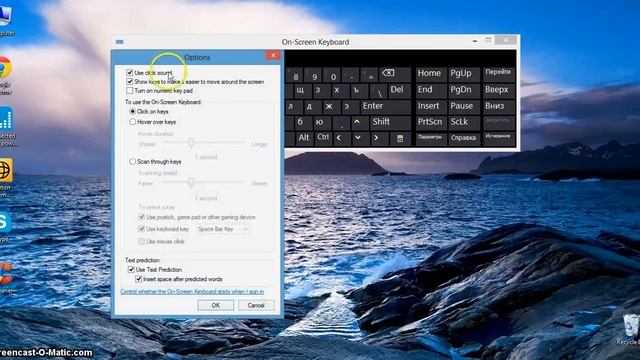Select the Hover over keys radio option

[x=132, y=122]
